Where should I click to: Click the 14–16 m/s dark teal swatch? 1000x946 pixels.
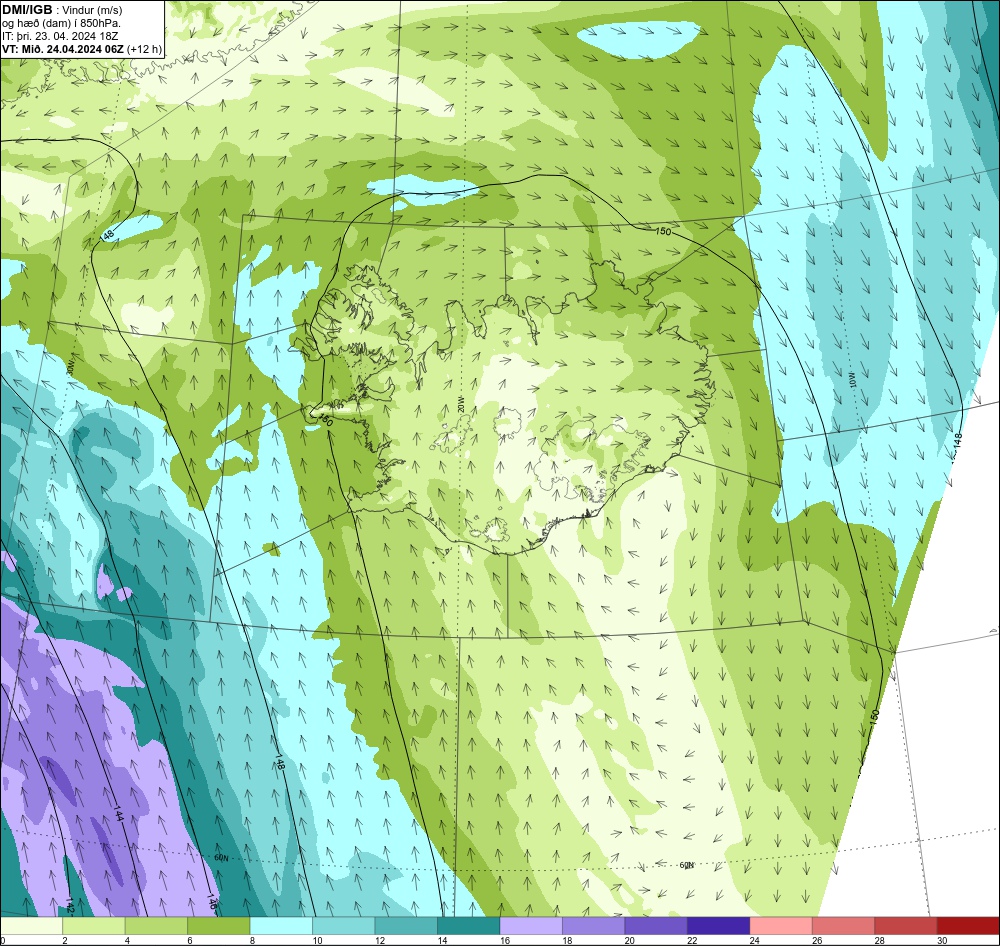coord(469,926)
